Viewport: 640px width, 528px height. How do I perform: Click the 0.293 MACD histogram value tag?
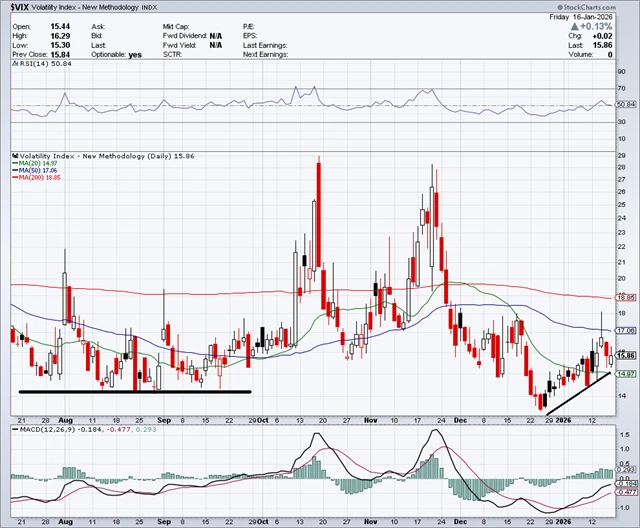[626, 470]
